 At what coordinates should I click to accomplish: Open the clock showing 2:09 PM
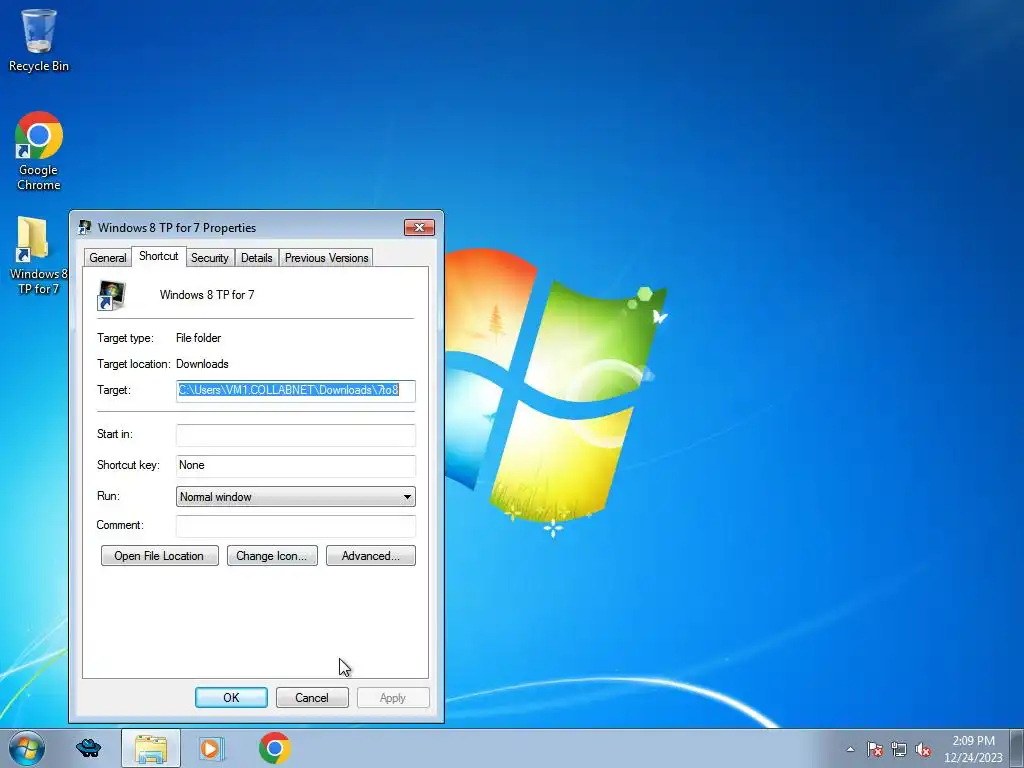click(x=973, y=749)
